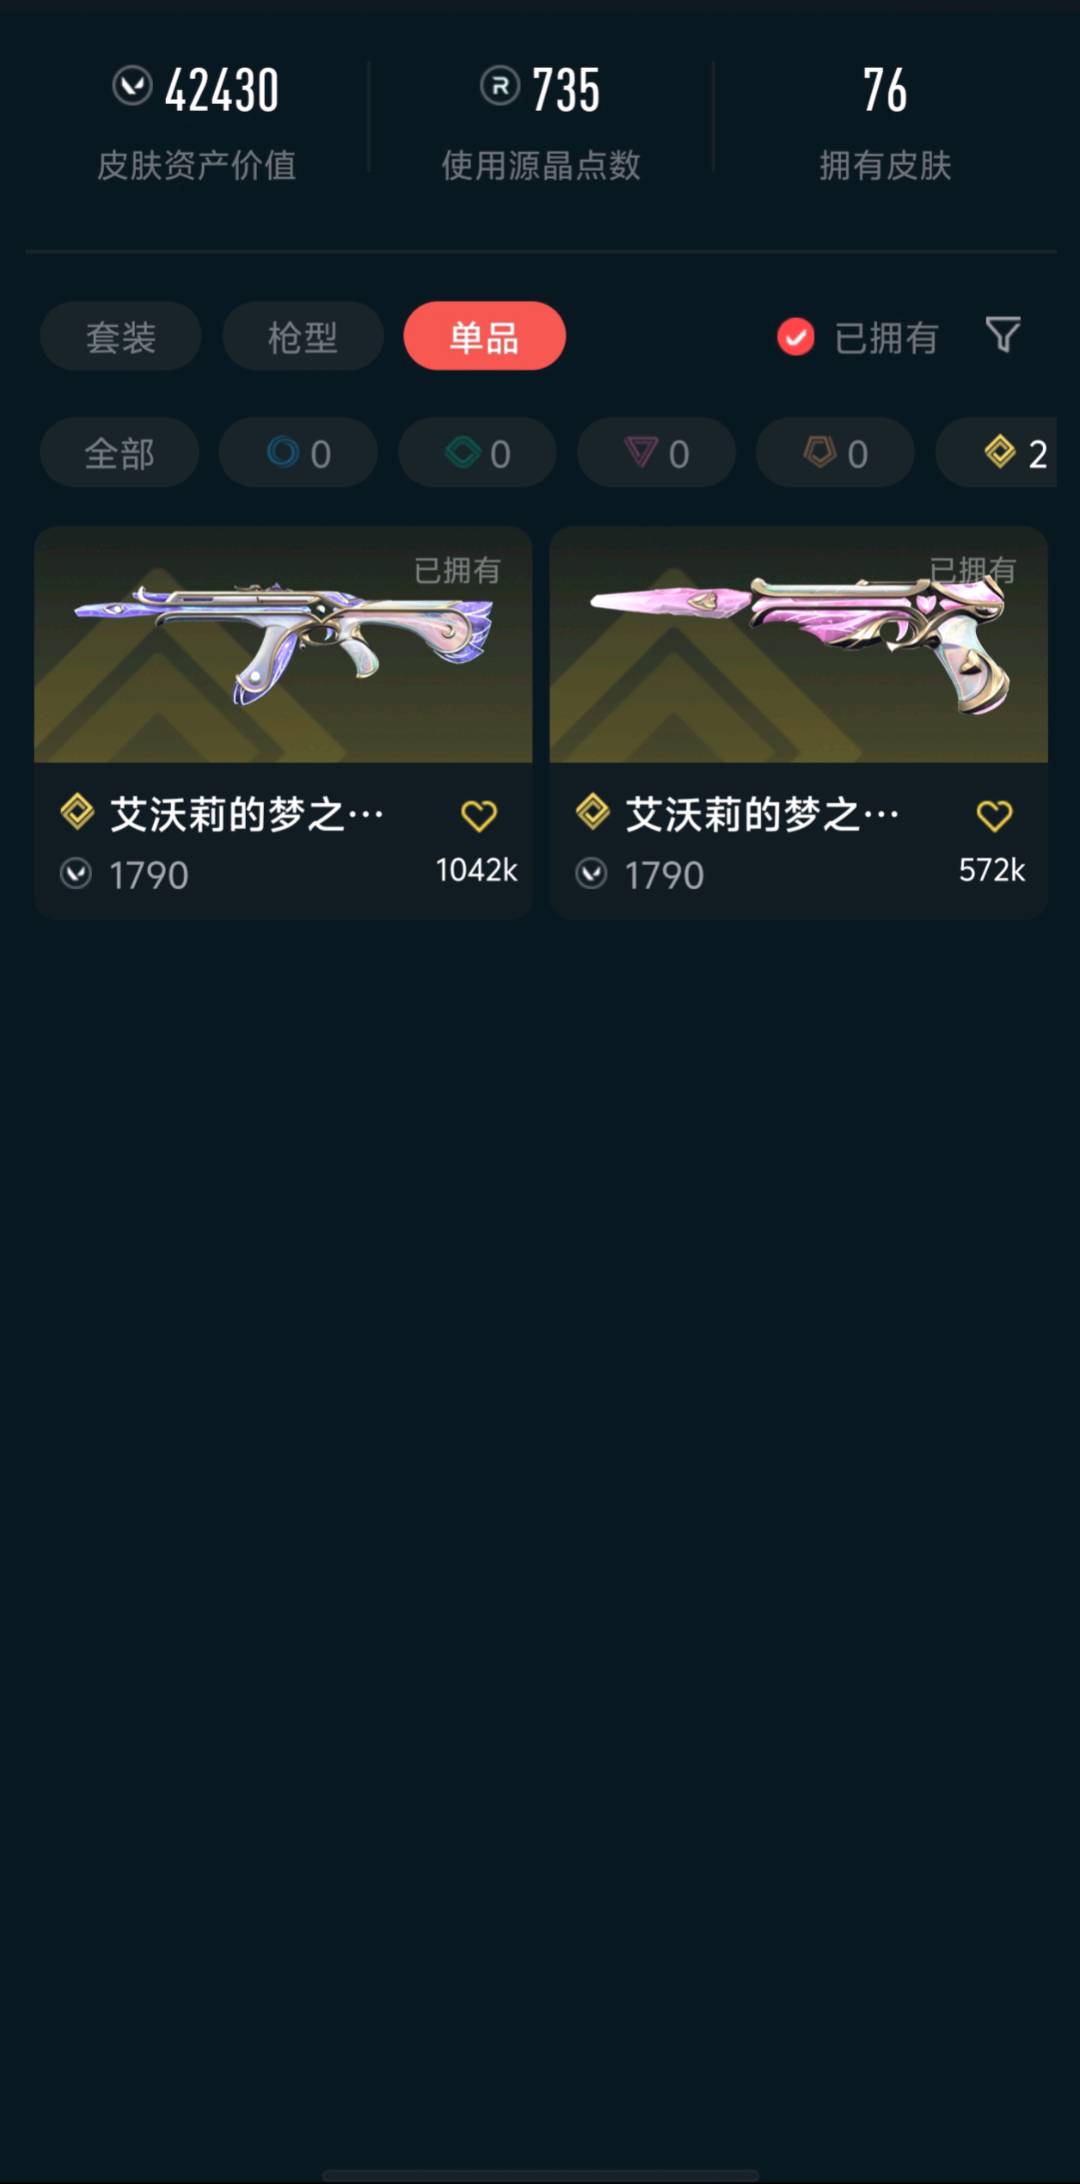1080x2184 pixels.
Task: Filter by green diamond rarity tier
Action: point(477,453)
